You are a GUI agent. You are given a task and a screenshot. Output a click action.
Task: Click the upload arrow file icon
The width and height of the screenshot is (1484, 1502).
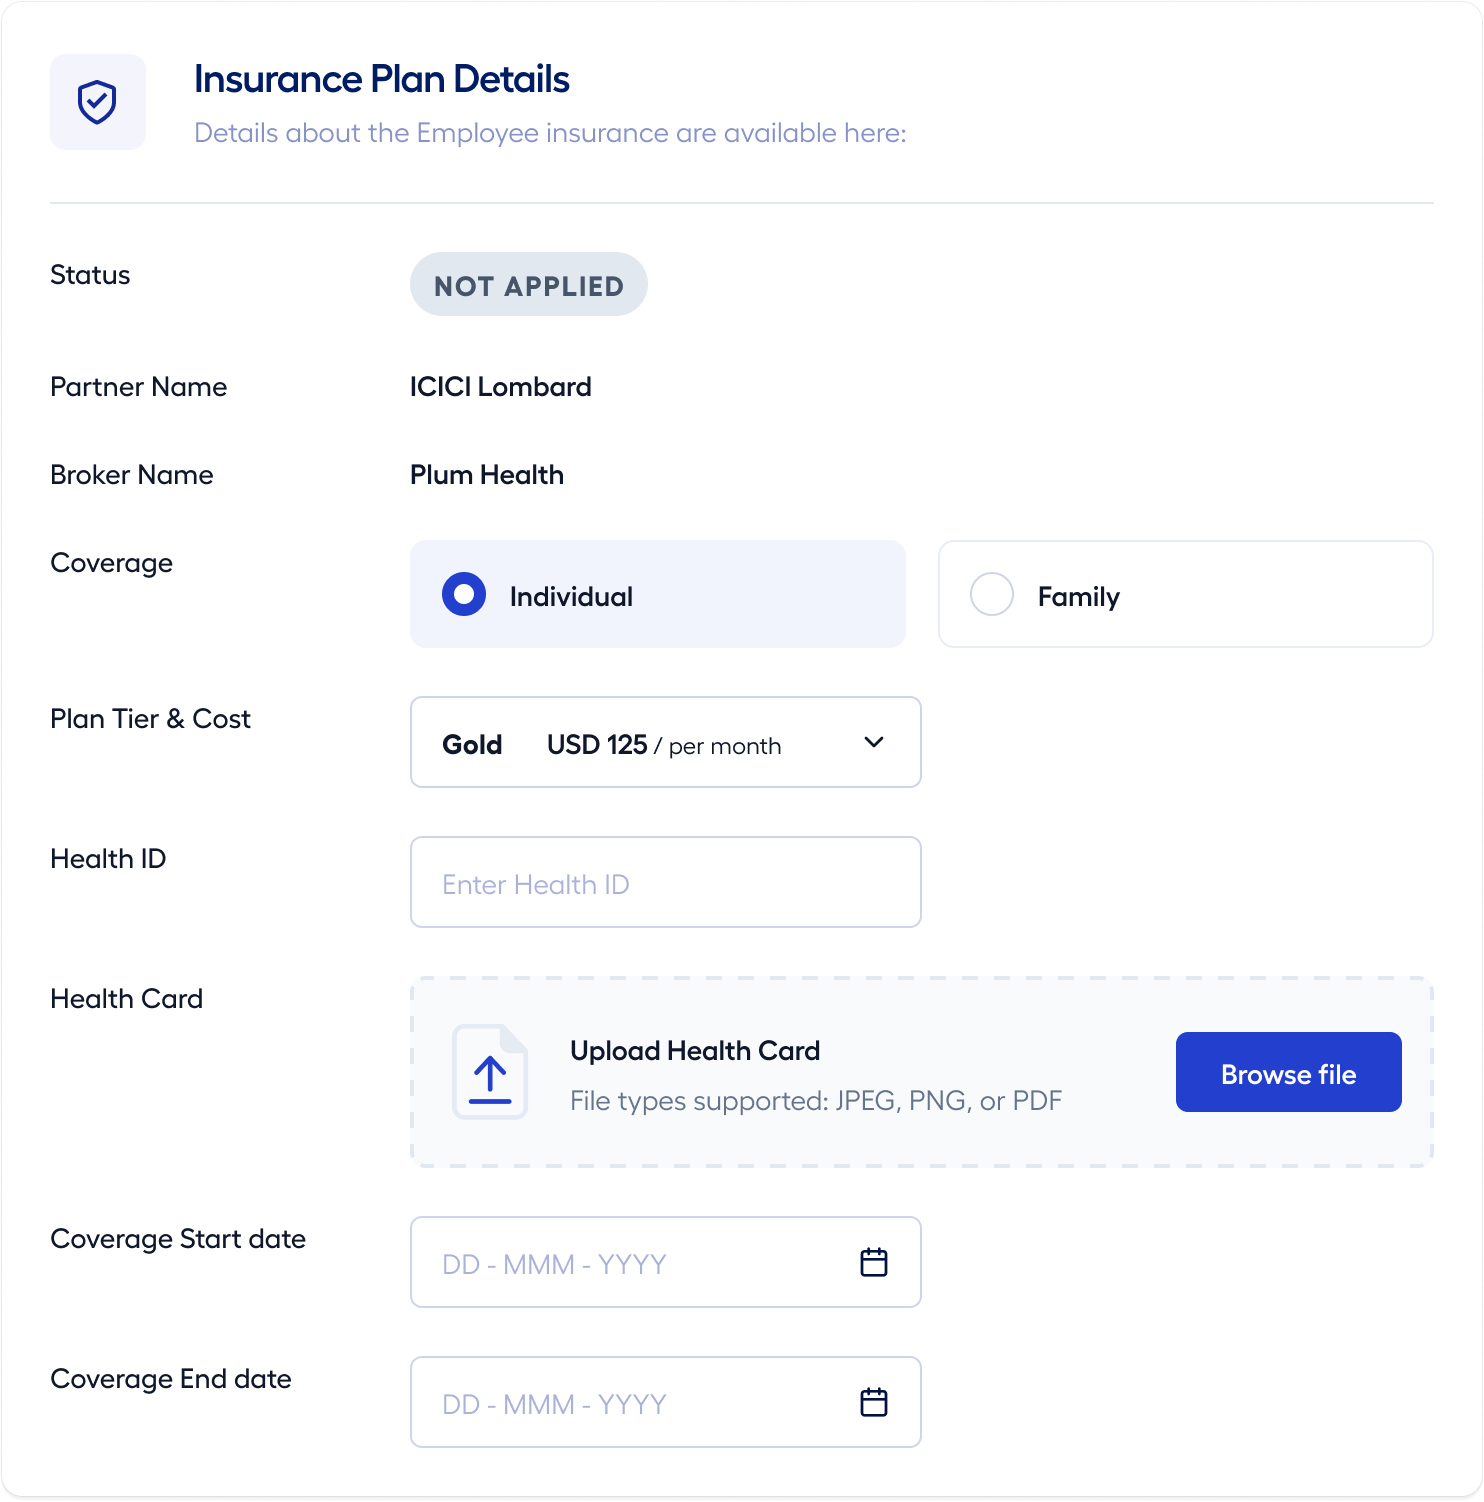[x=490, y=1072]
